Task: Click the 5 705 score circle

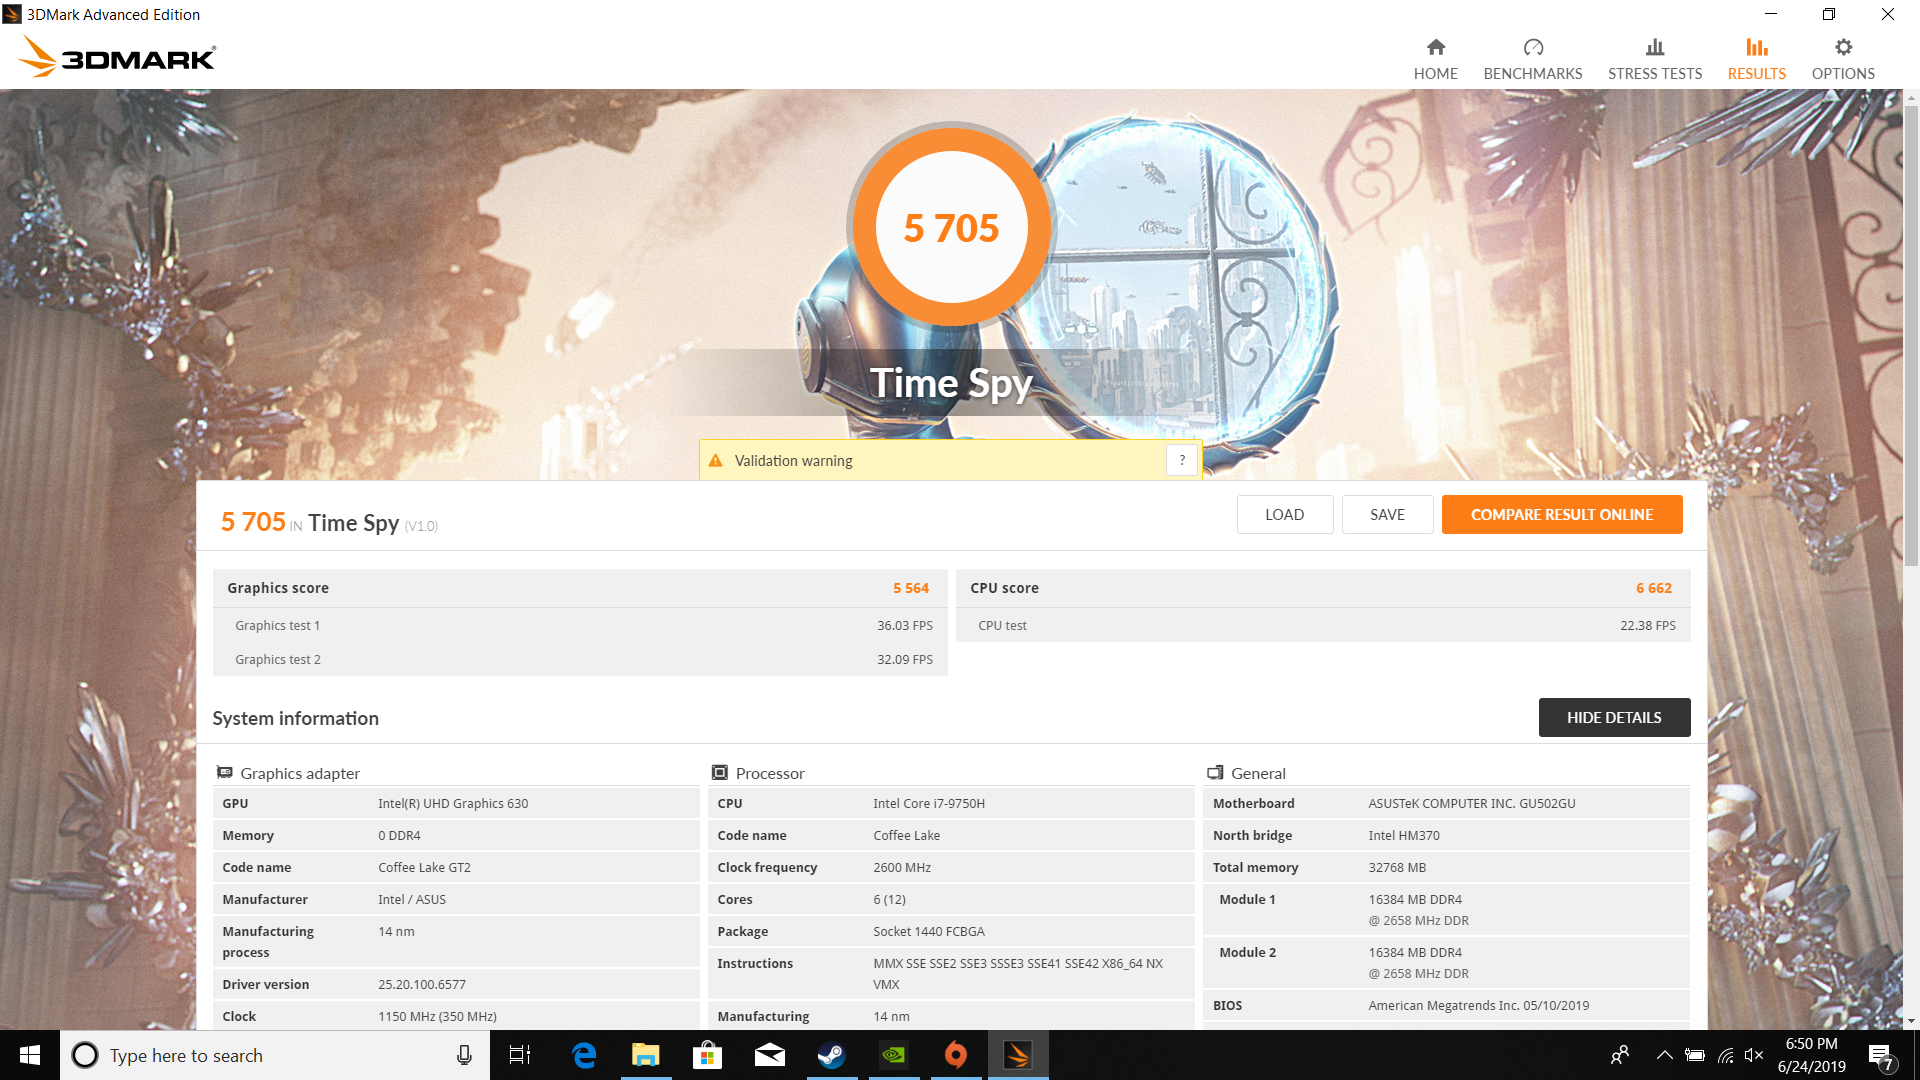Action: [951, 227]
